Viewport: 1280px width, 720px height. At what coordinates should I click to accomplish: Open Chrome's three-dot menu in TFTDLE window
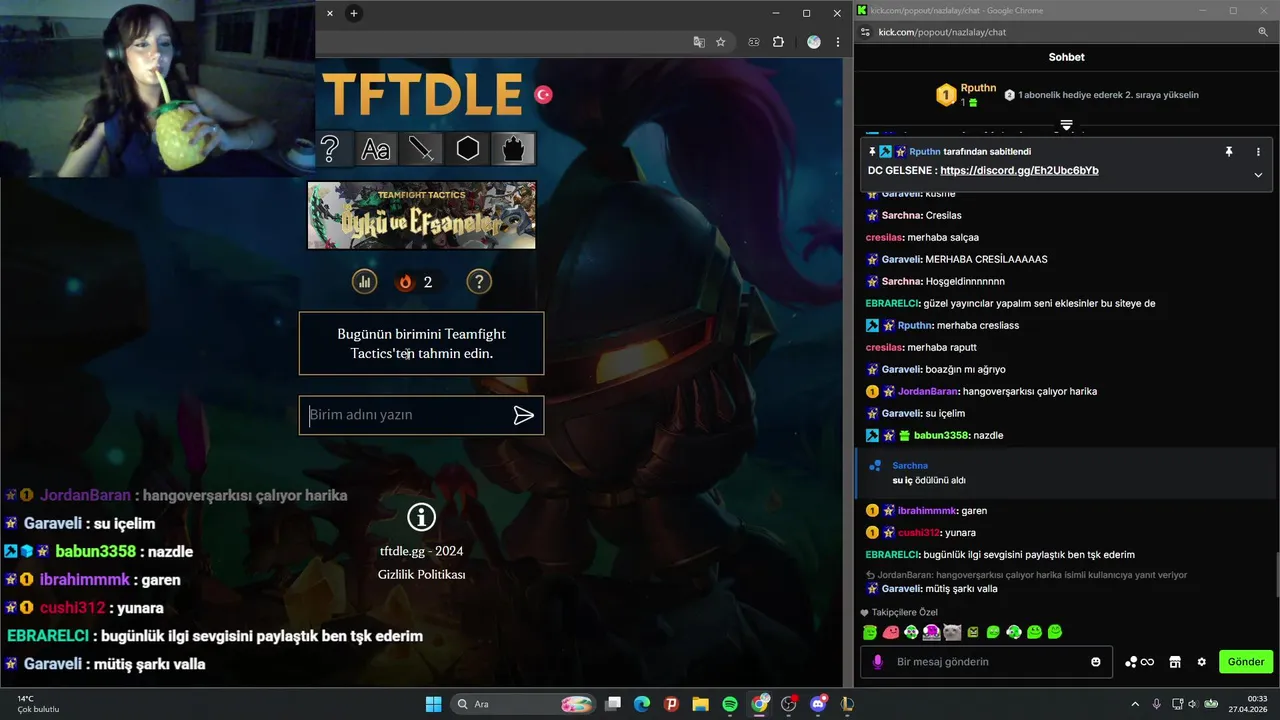838,42
